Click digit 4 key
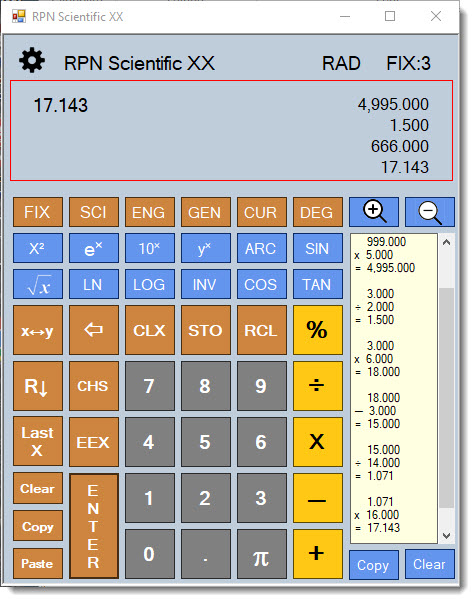The height and width of the screenshot is (602, 475). tap(150, 442)
